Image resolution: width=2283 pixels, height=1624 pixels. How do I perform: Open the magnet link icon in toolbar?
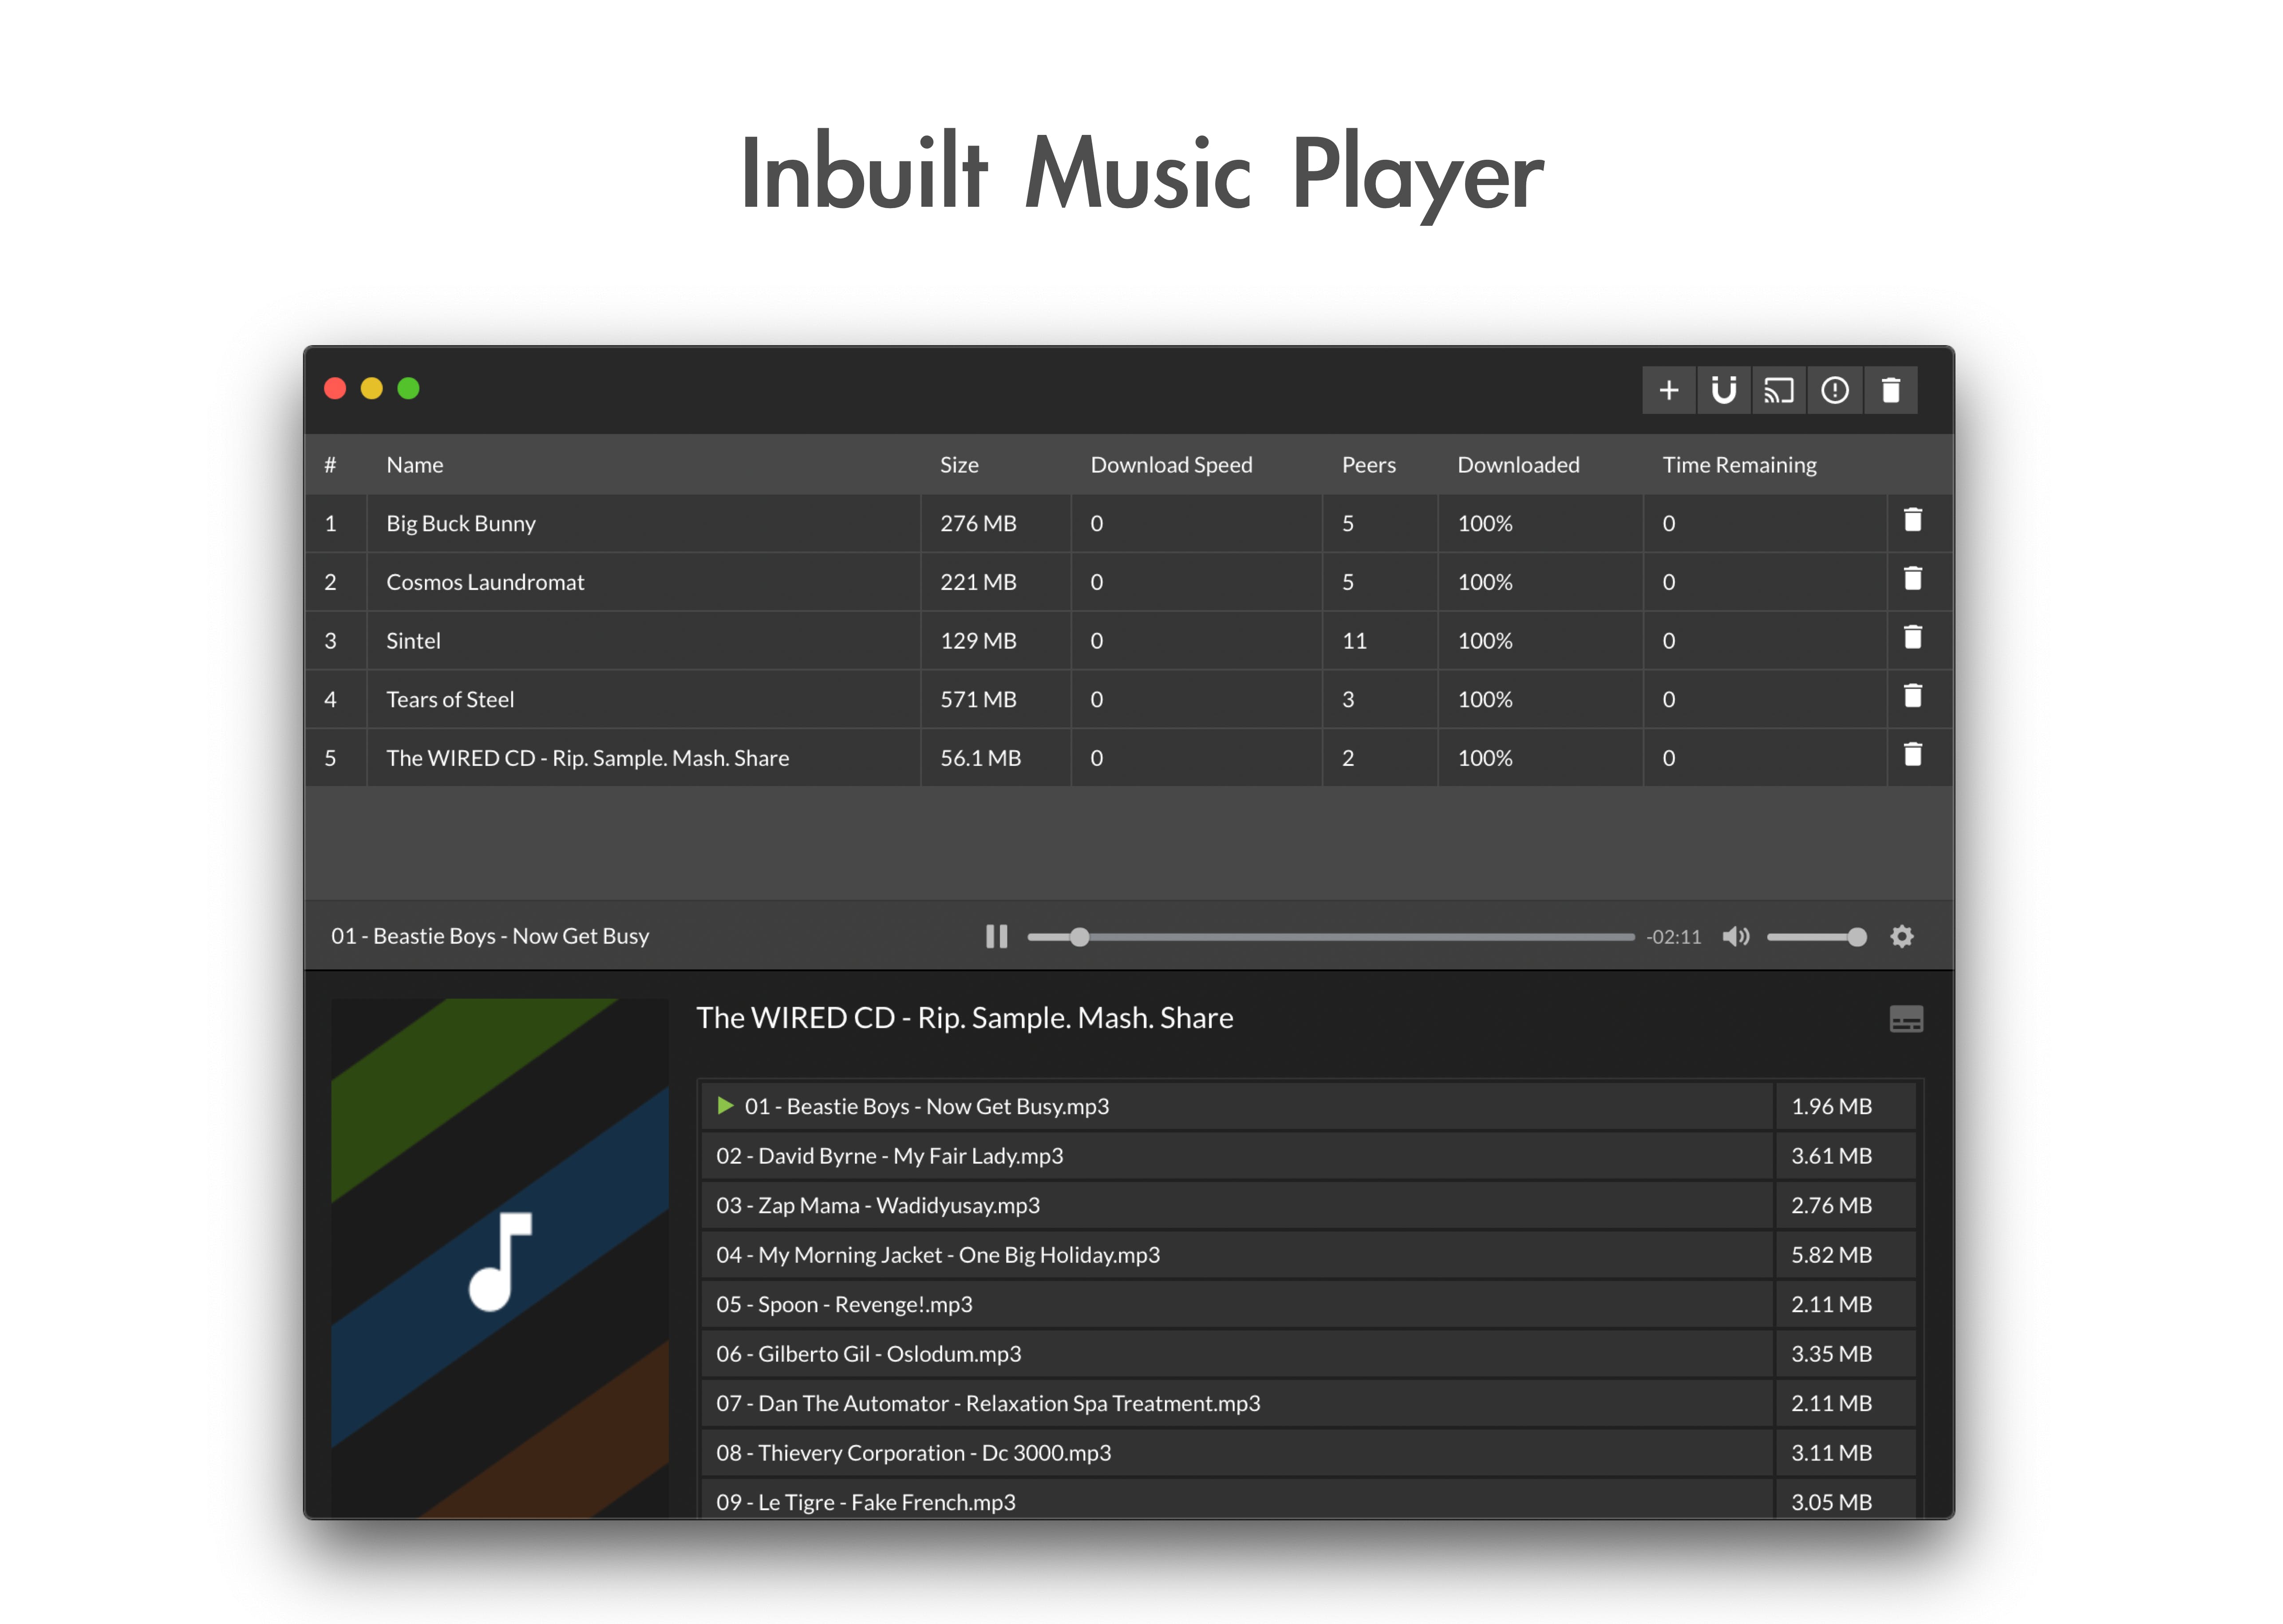coord(1723,390)
